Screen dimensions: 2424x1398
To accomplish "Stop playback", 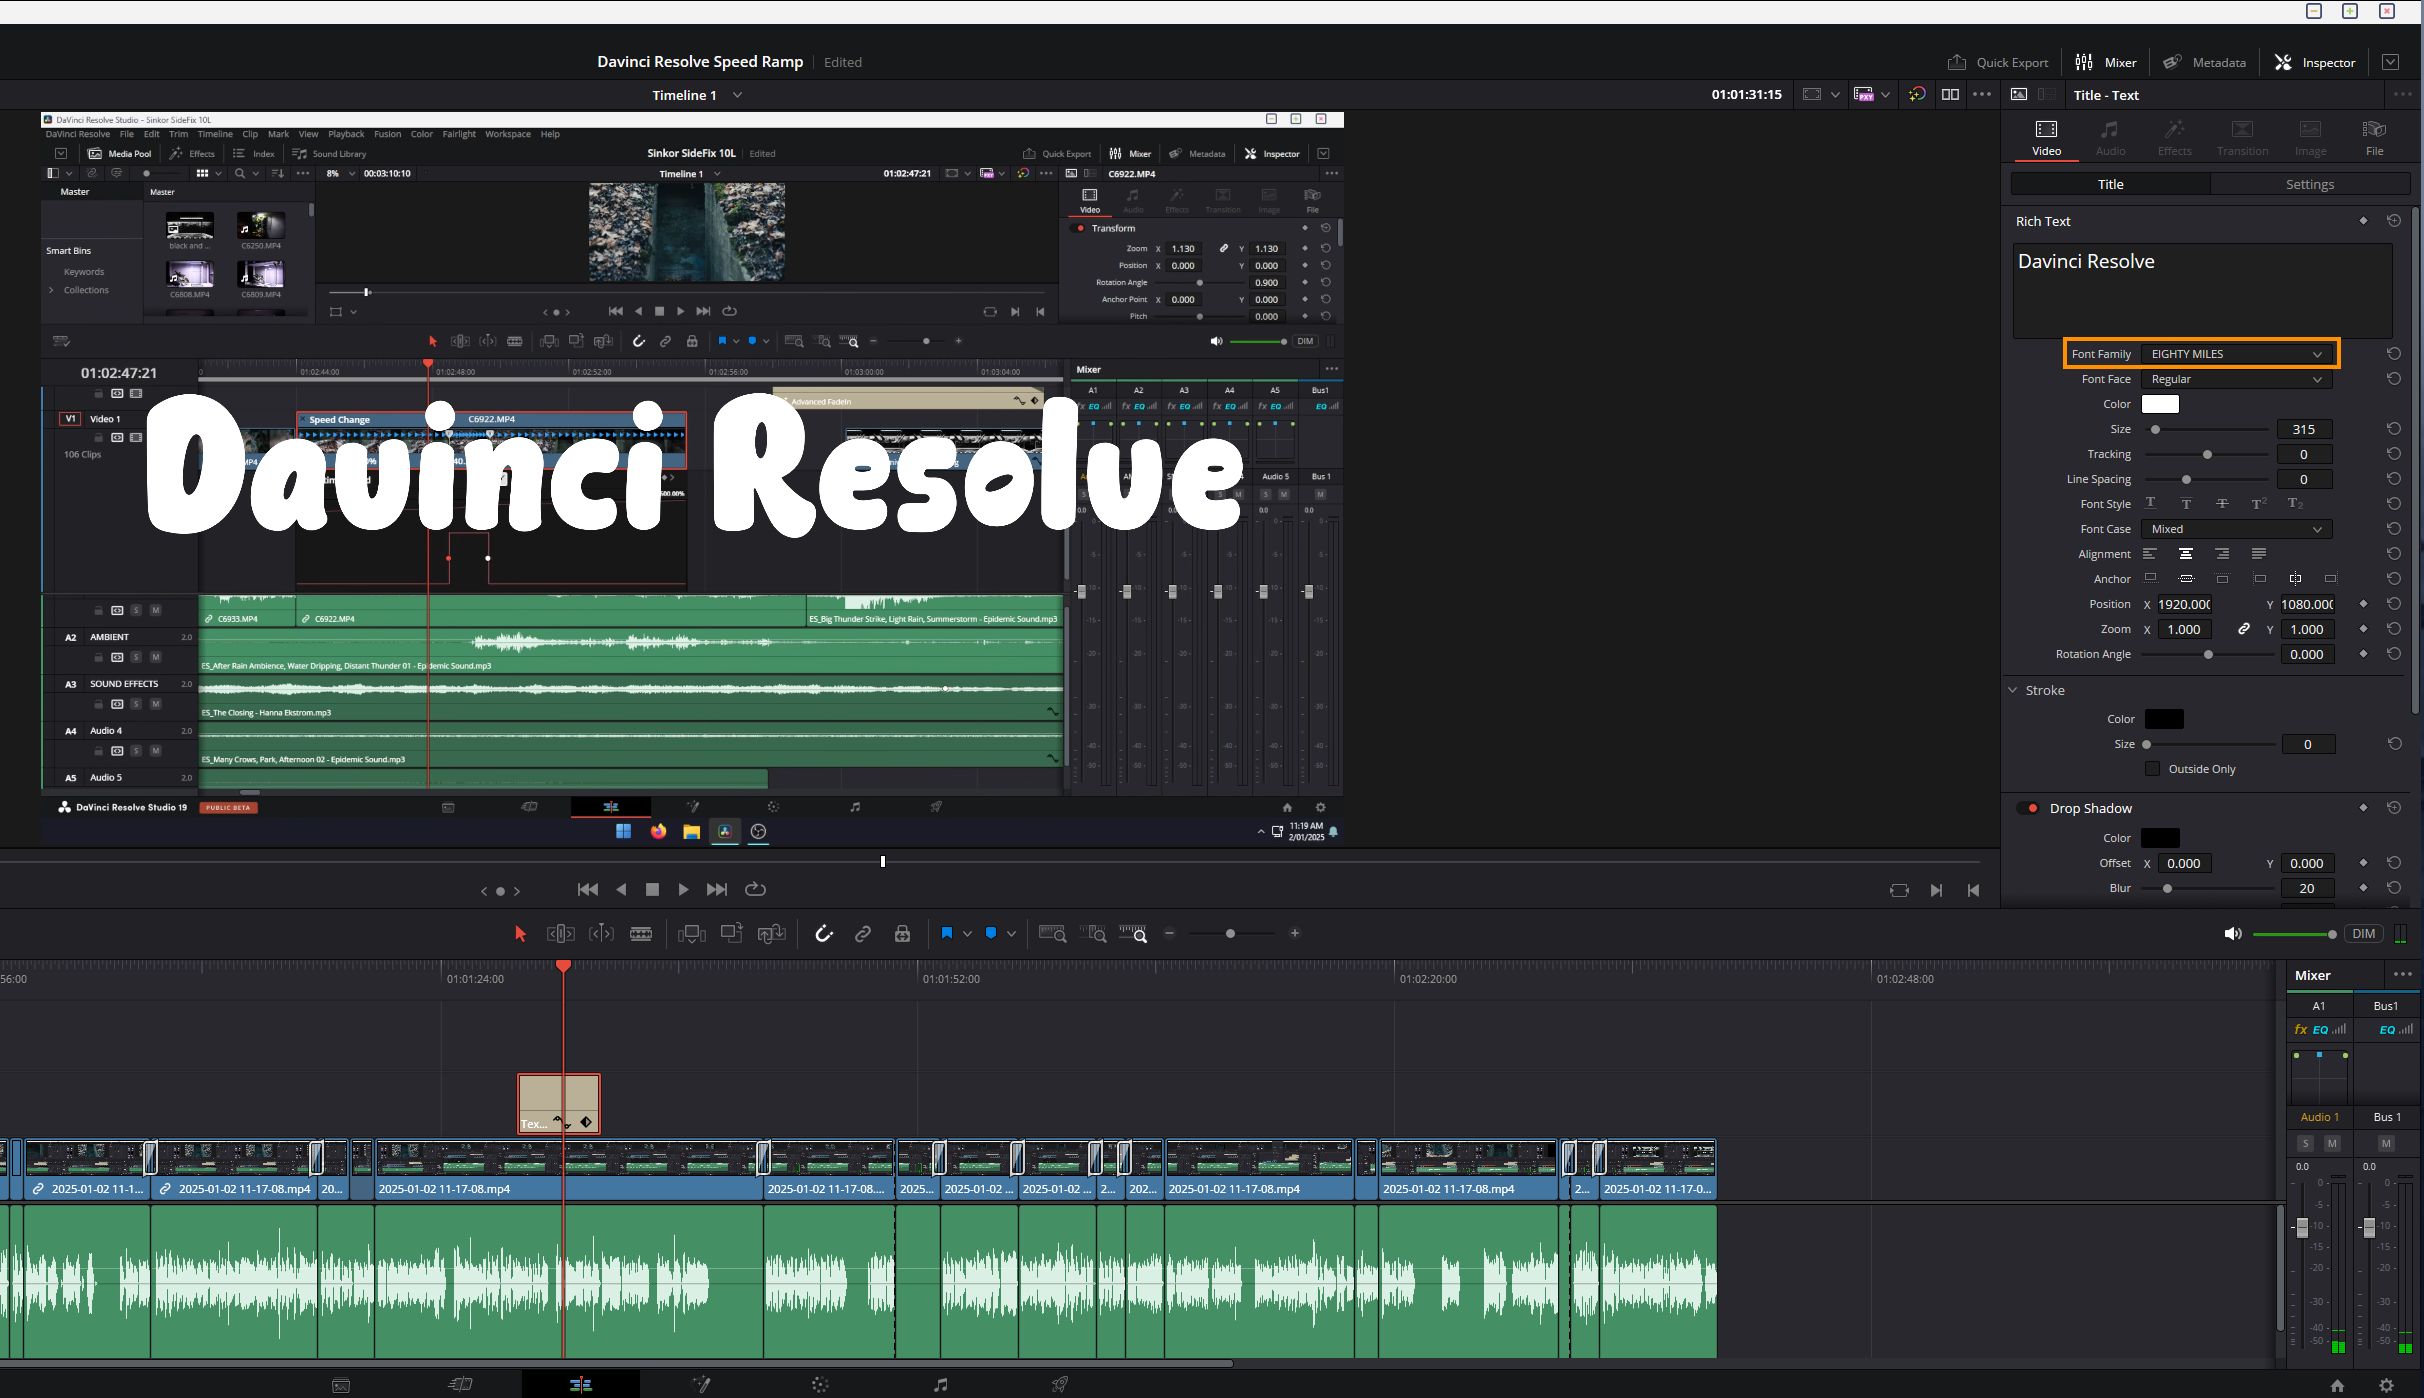I will coord(652,889).
